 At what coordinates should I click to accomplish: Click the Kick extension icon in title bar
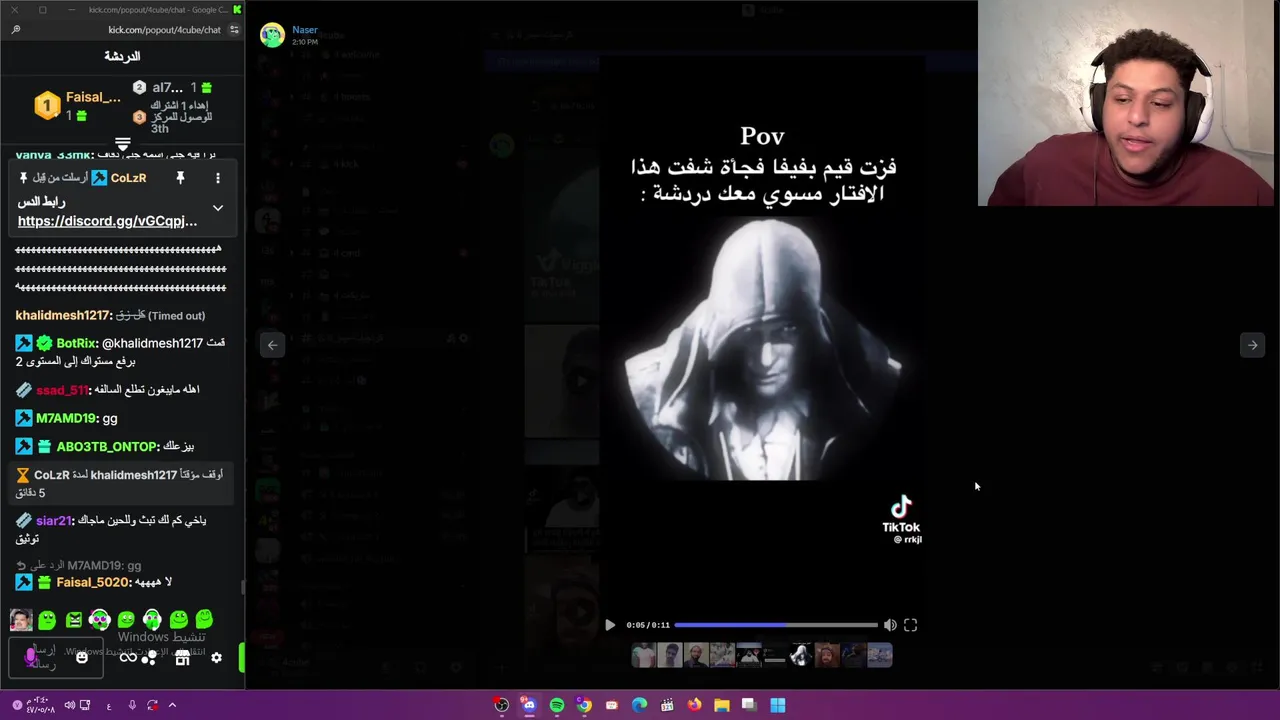click(x=237, y=10)
